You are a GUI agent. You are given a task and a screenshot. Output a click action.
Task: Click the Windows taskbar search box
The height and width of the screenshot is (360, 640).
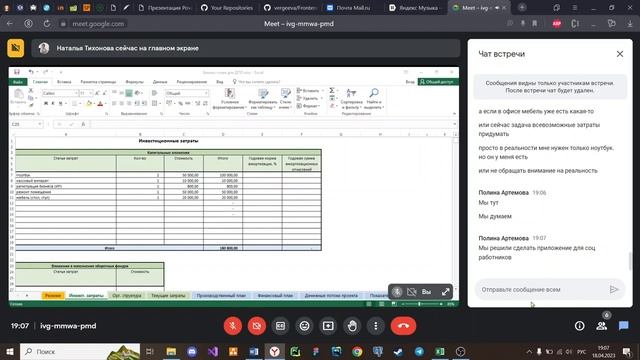(x=80, y=351)
